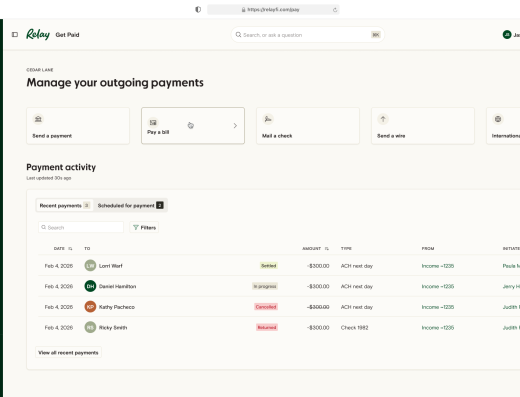Click the amount in the Kathy Pacheco row

318,307
